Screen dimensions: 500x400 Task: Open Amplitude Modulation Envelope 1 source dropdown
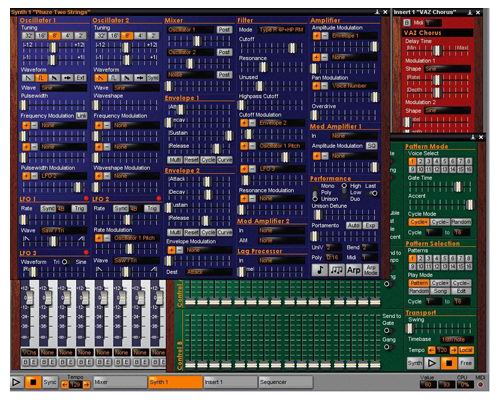[x=354, y=36]
